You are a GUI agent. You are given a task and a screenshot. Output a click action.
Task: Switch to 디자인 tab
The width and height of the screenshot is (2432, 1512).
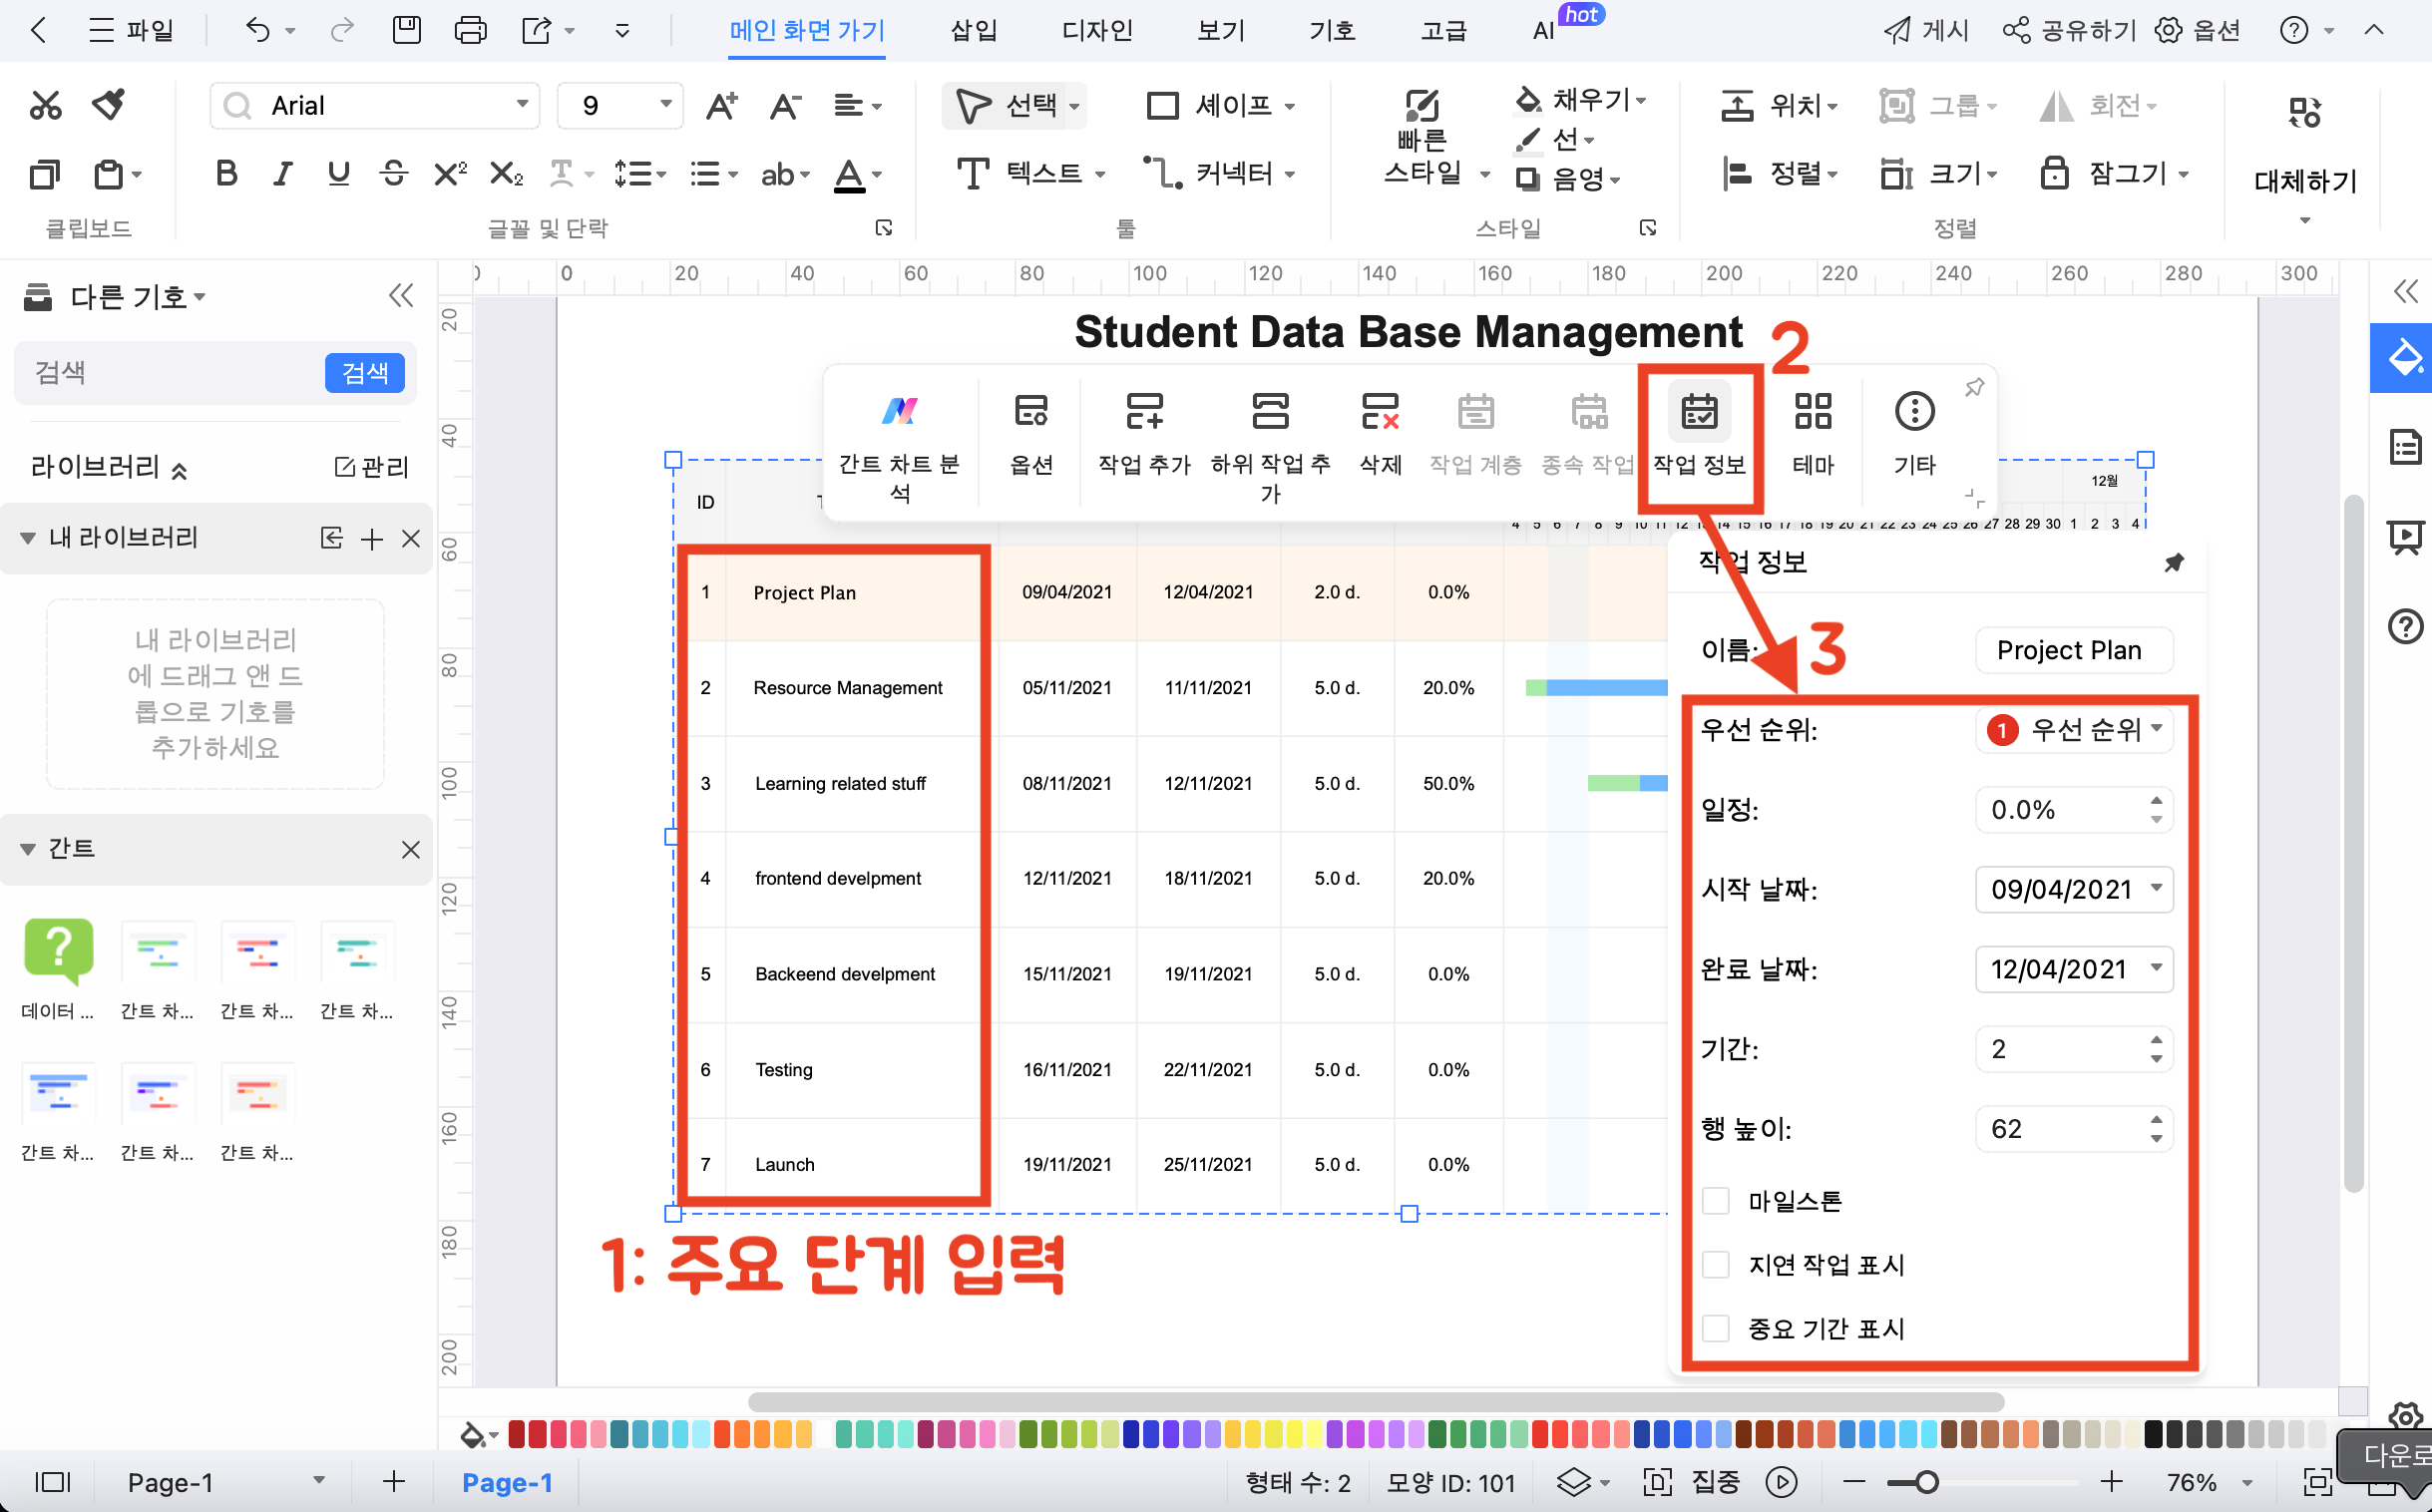point(1097,30)
